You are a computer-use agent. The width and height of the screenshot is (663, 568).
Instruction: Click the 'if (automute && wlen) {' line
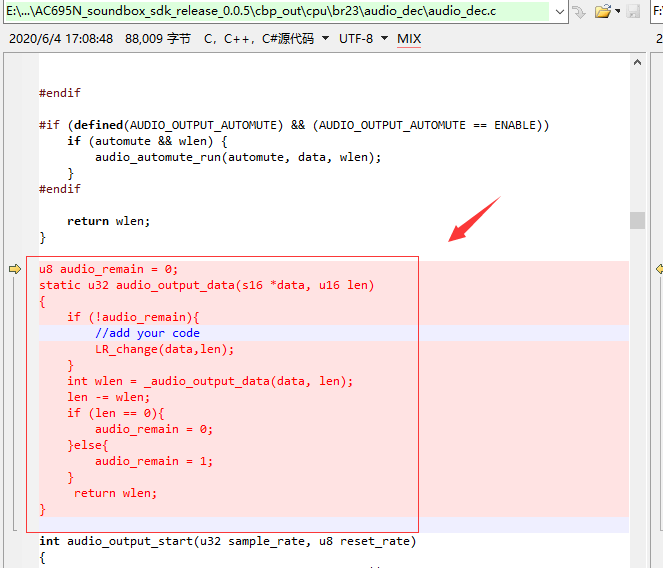coord(147,141)
